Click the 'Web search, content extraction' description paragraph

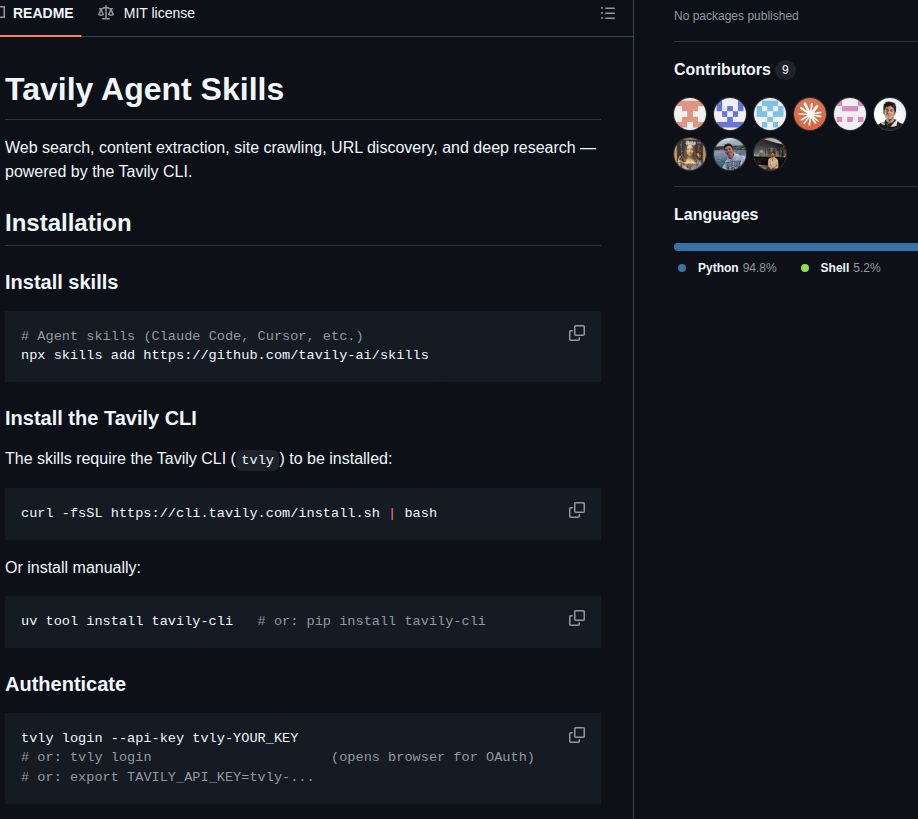point(300,159)
